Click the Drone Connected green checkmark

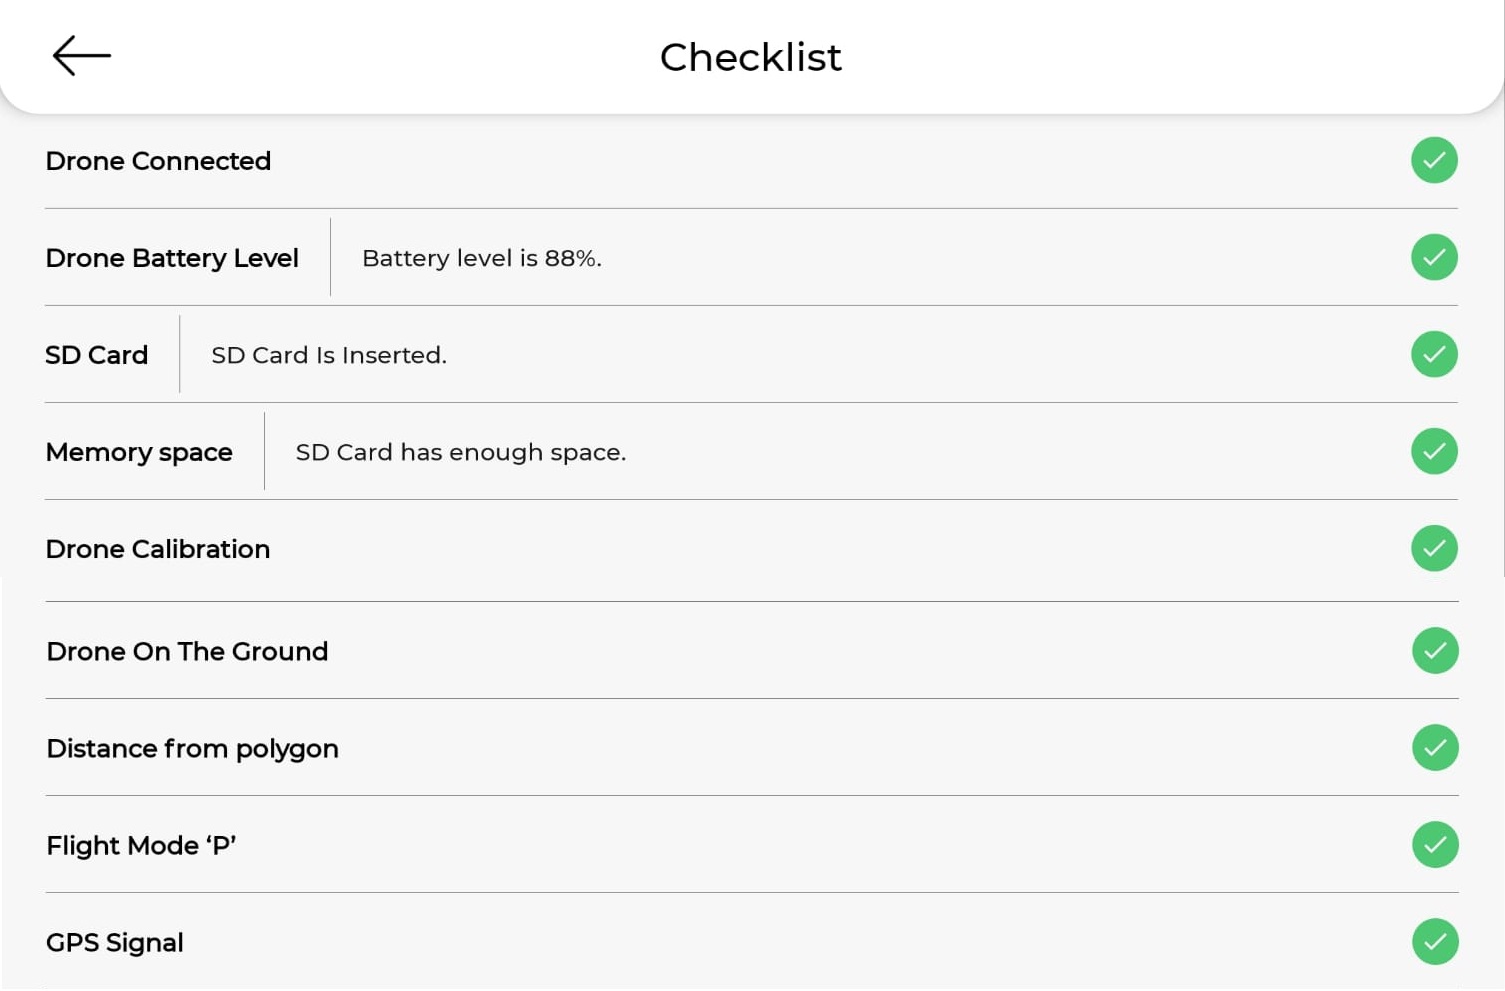click(x=1434, y=160)
